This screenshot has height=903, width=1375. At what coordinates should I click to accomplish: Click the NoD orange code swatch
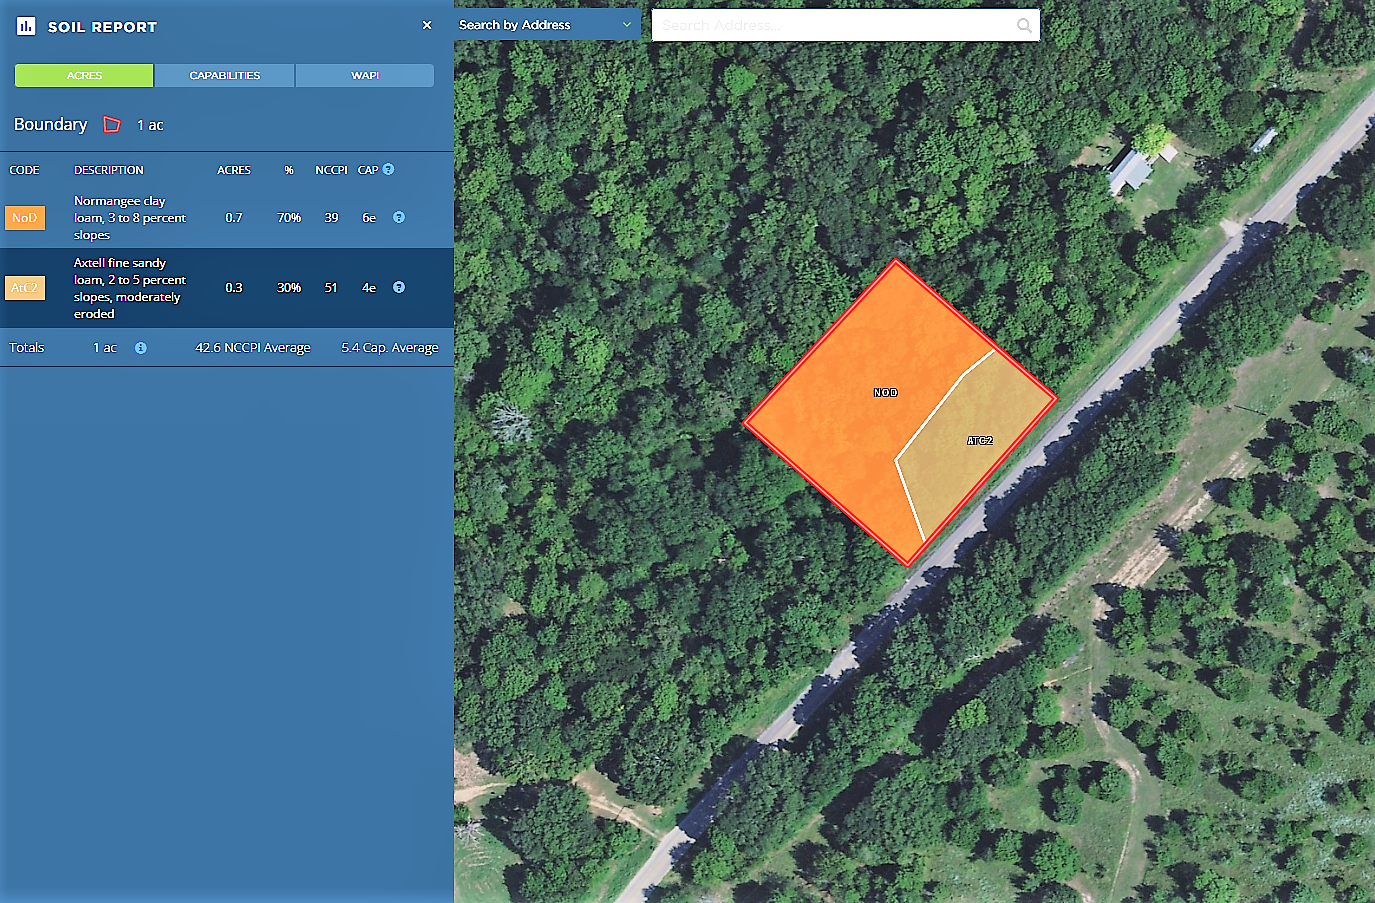[x=25, y=218]
